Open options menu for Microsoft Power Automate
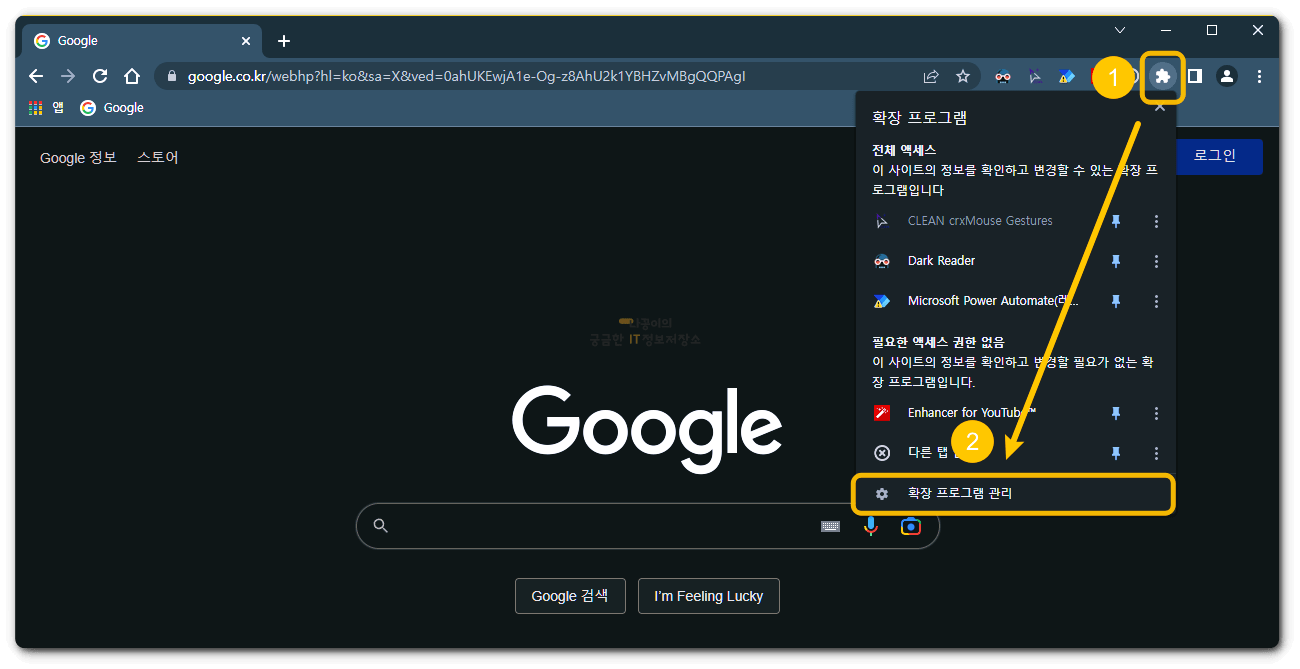This screenshot has width=1300, height=669. click(1156, 301)
